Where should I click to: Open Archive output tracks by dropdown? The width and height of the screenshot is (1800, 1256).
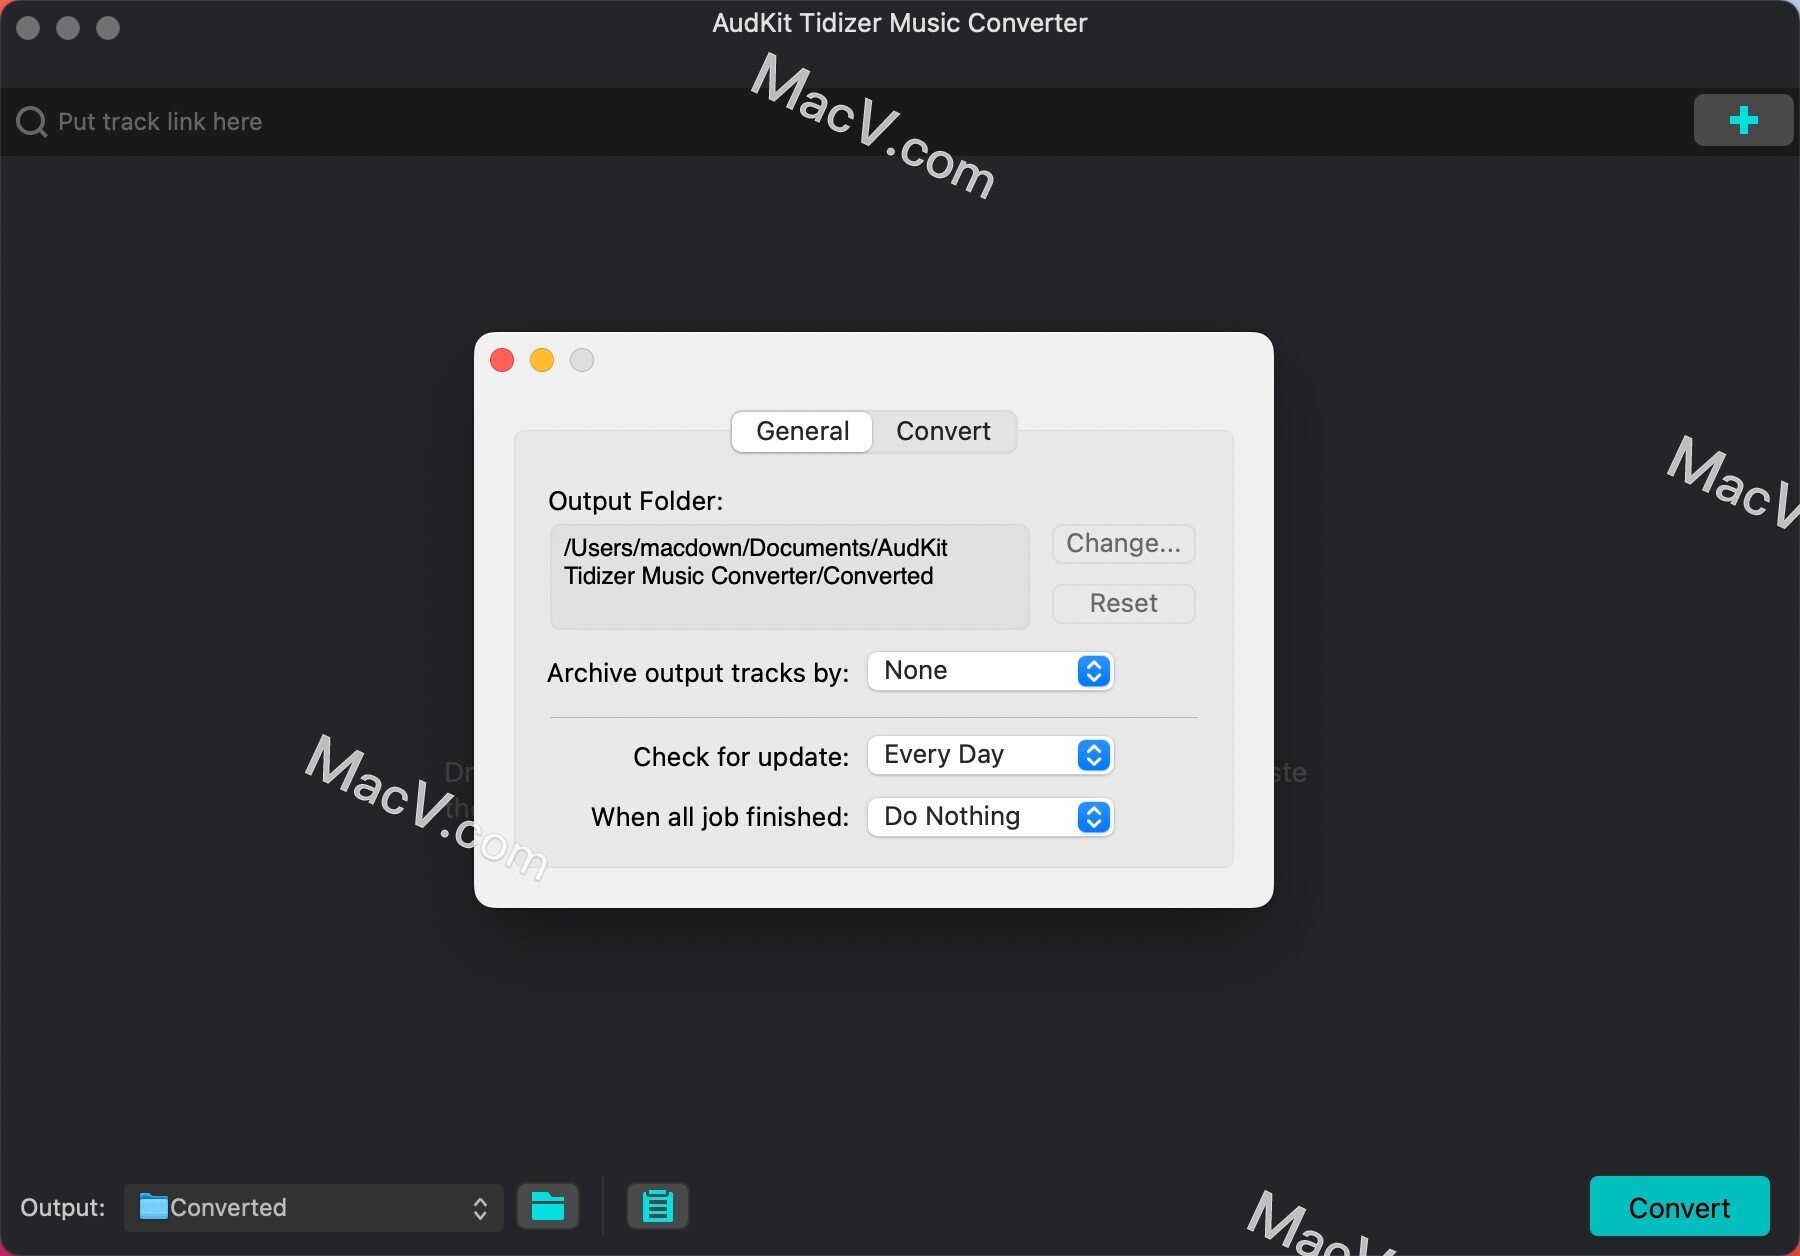(990, 671)
